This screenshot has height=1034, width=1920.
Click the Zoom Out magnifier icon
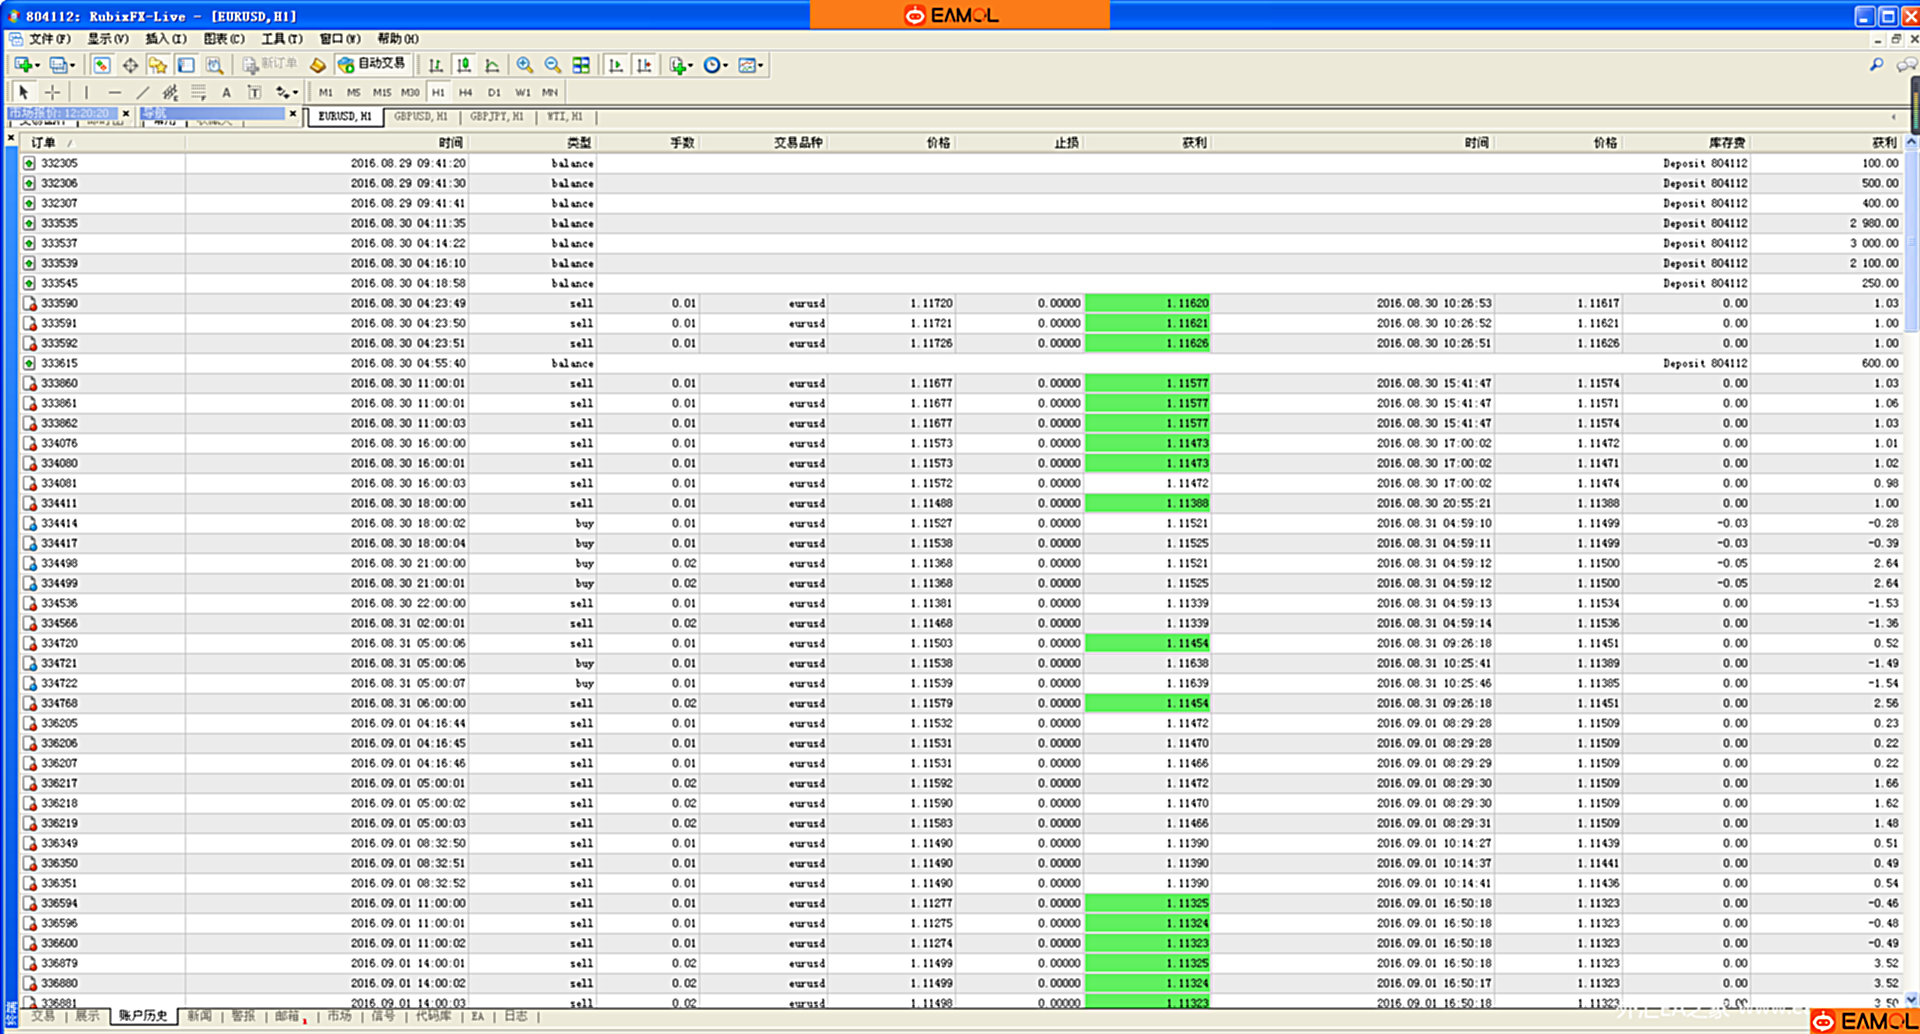click(x=552, y=65)
